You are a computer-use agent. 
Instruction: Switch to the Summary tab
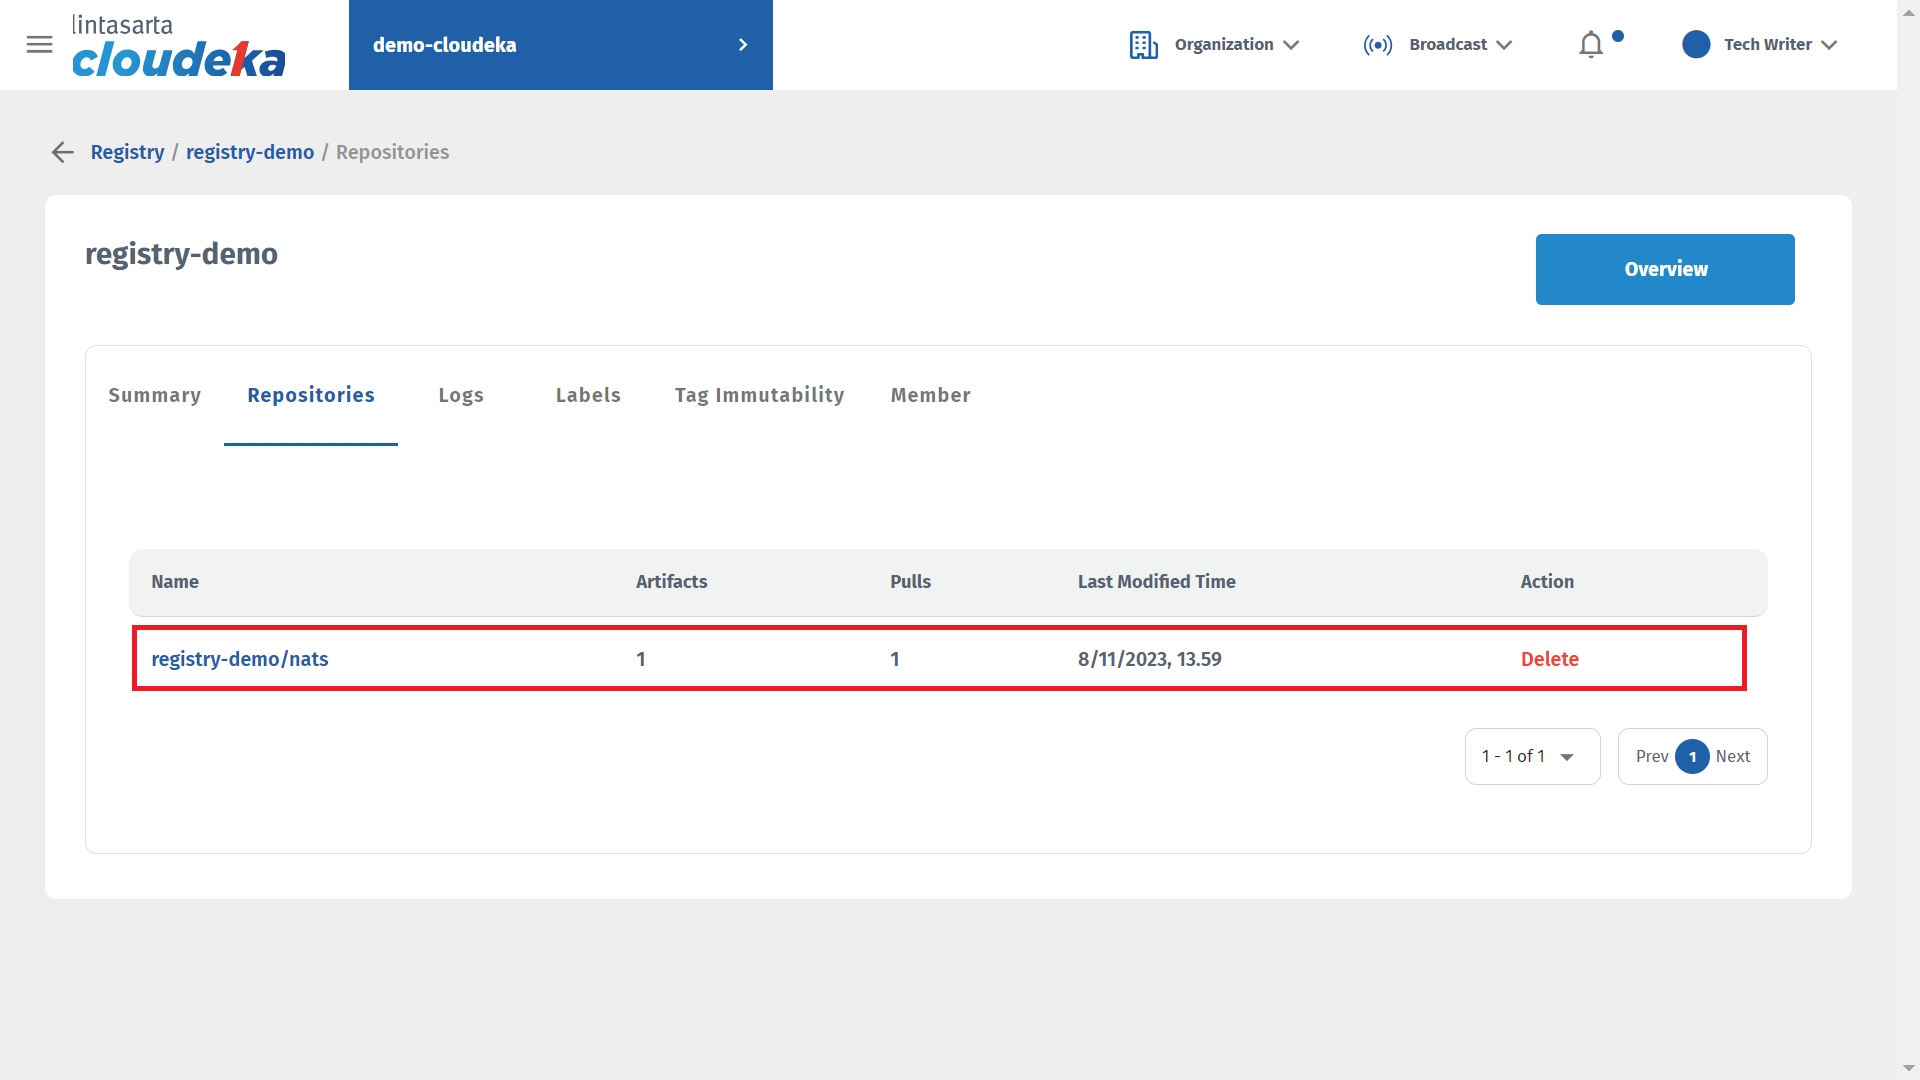click(154, 395)
